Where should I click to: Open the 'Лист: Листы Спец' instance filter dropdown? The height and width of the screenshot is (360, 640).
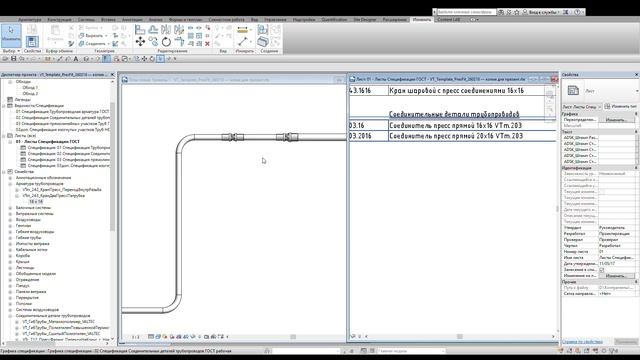pyautogui.click(x=582, y=107)
